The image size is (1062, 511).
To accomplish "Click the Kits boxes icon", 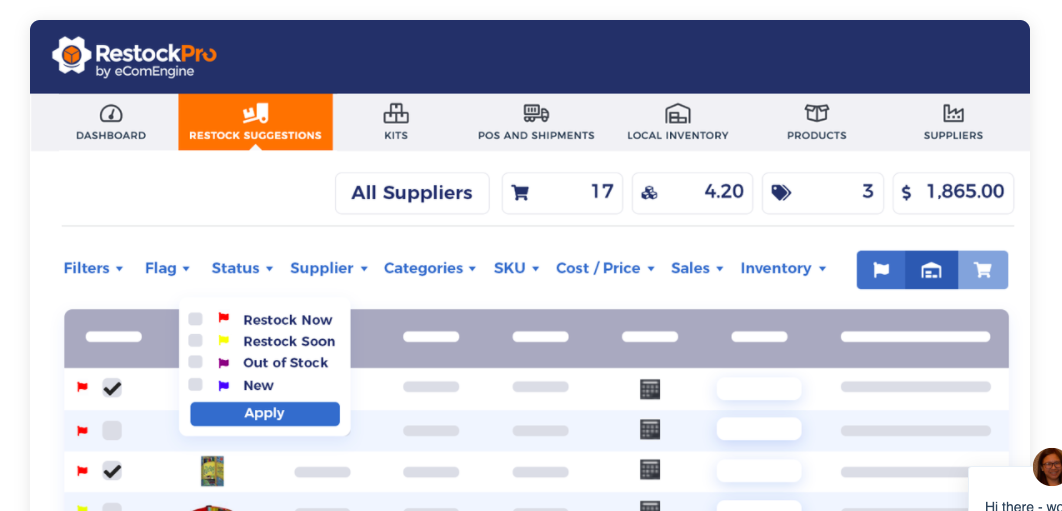I will pos(396,113).
